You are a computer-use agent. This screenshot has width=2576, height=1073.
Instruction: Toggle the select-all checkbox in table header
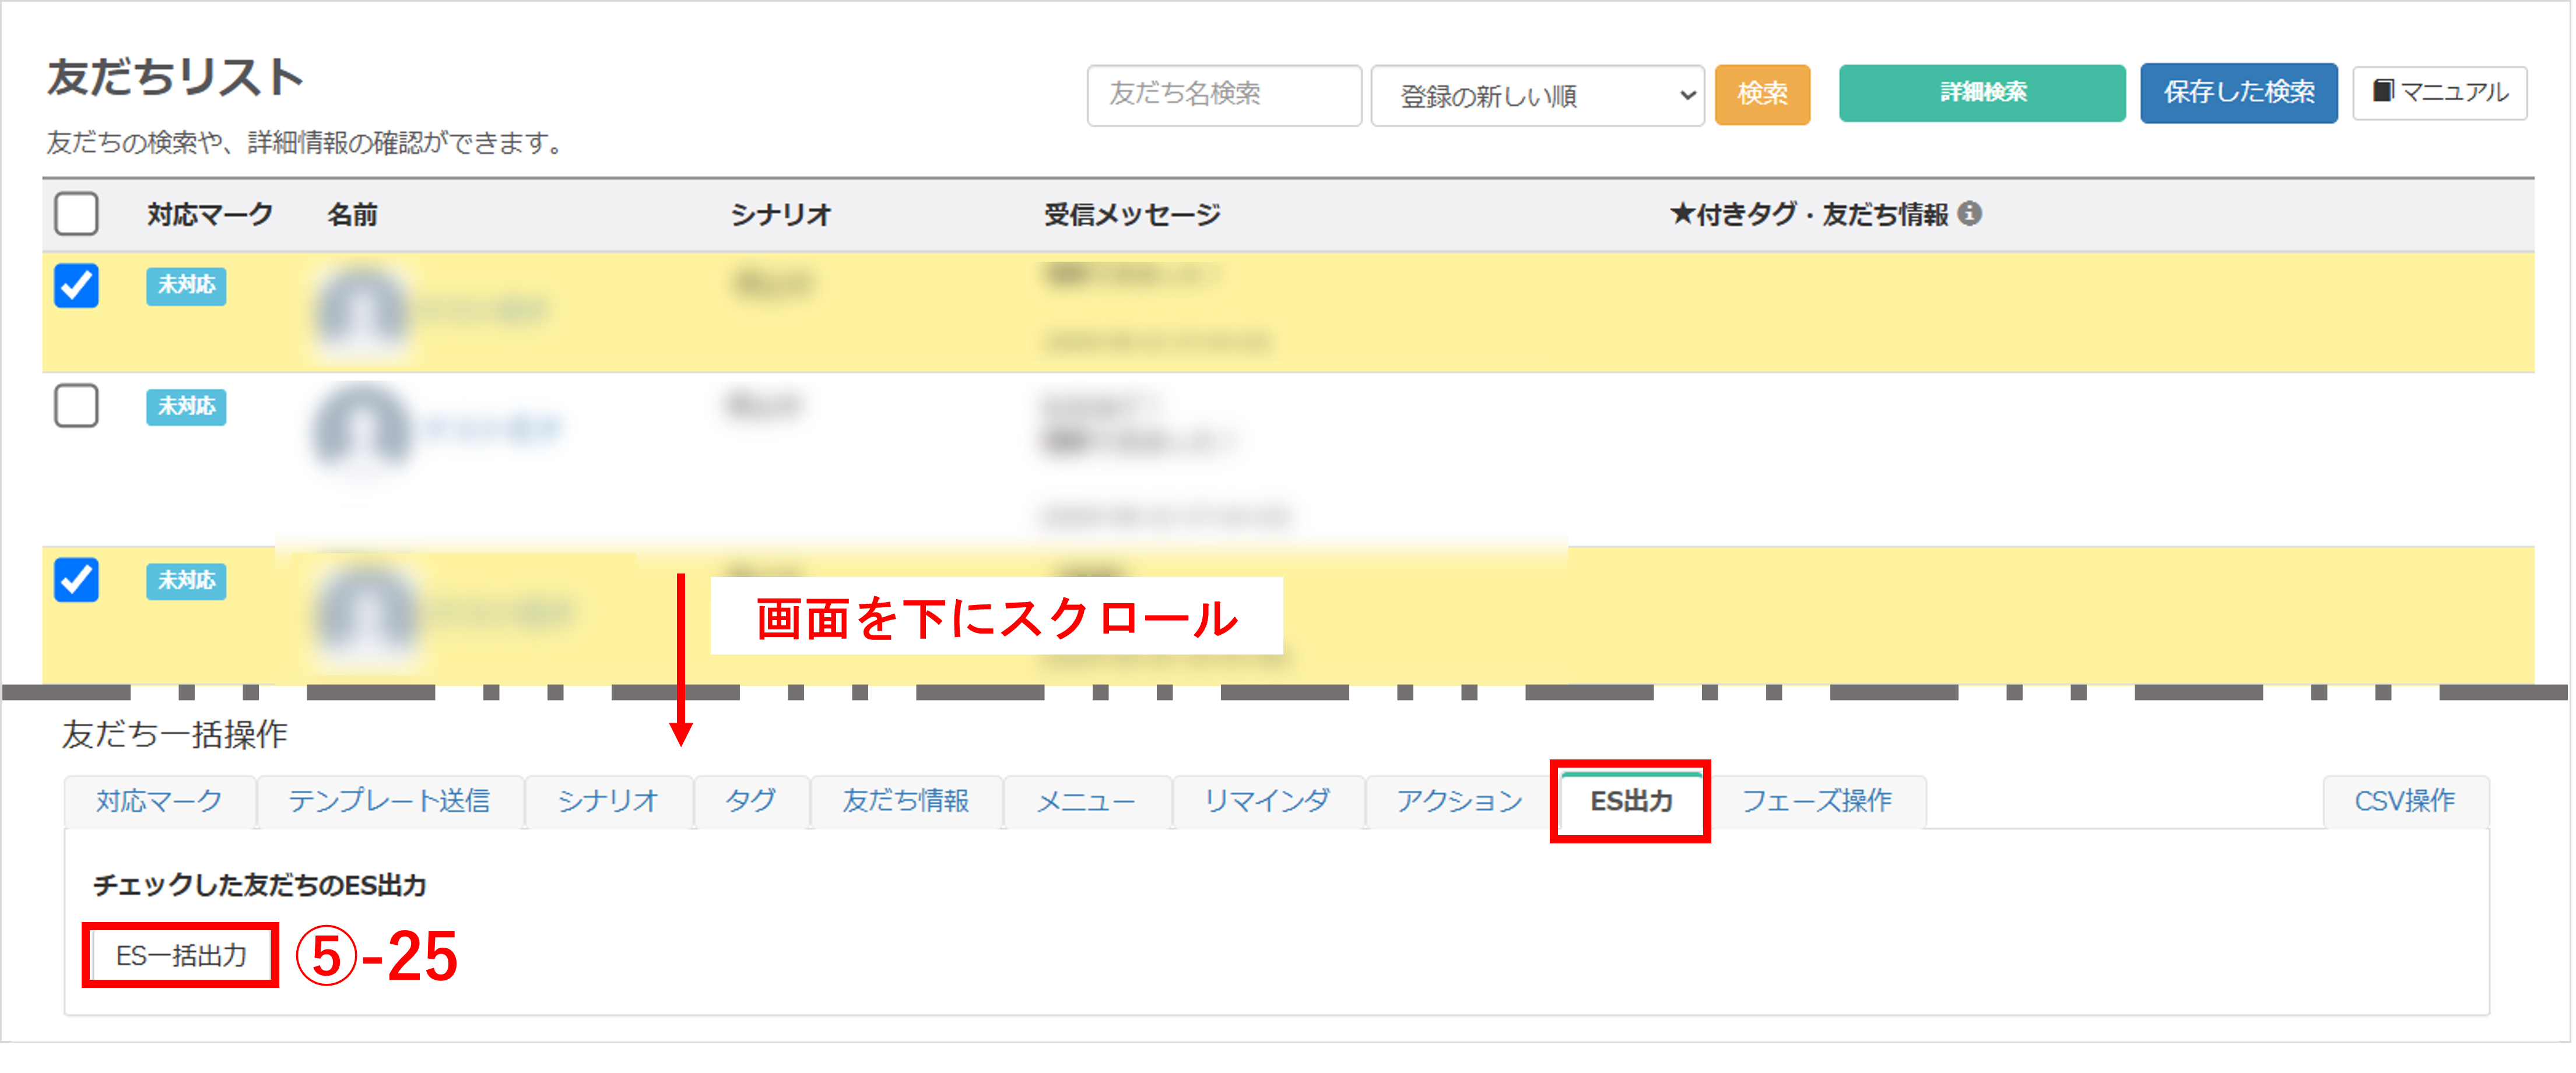click(76, 213)
